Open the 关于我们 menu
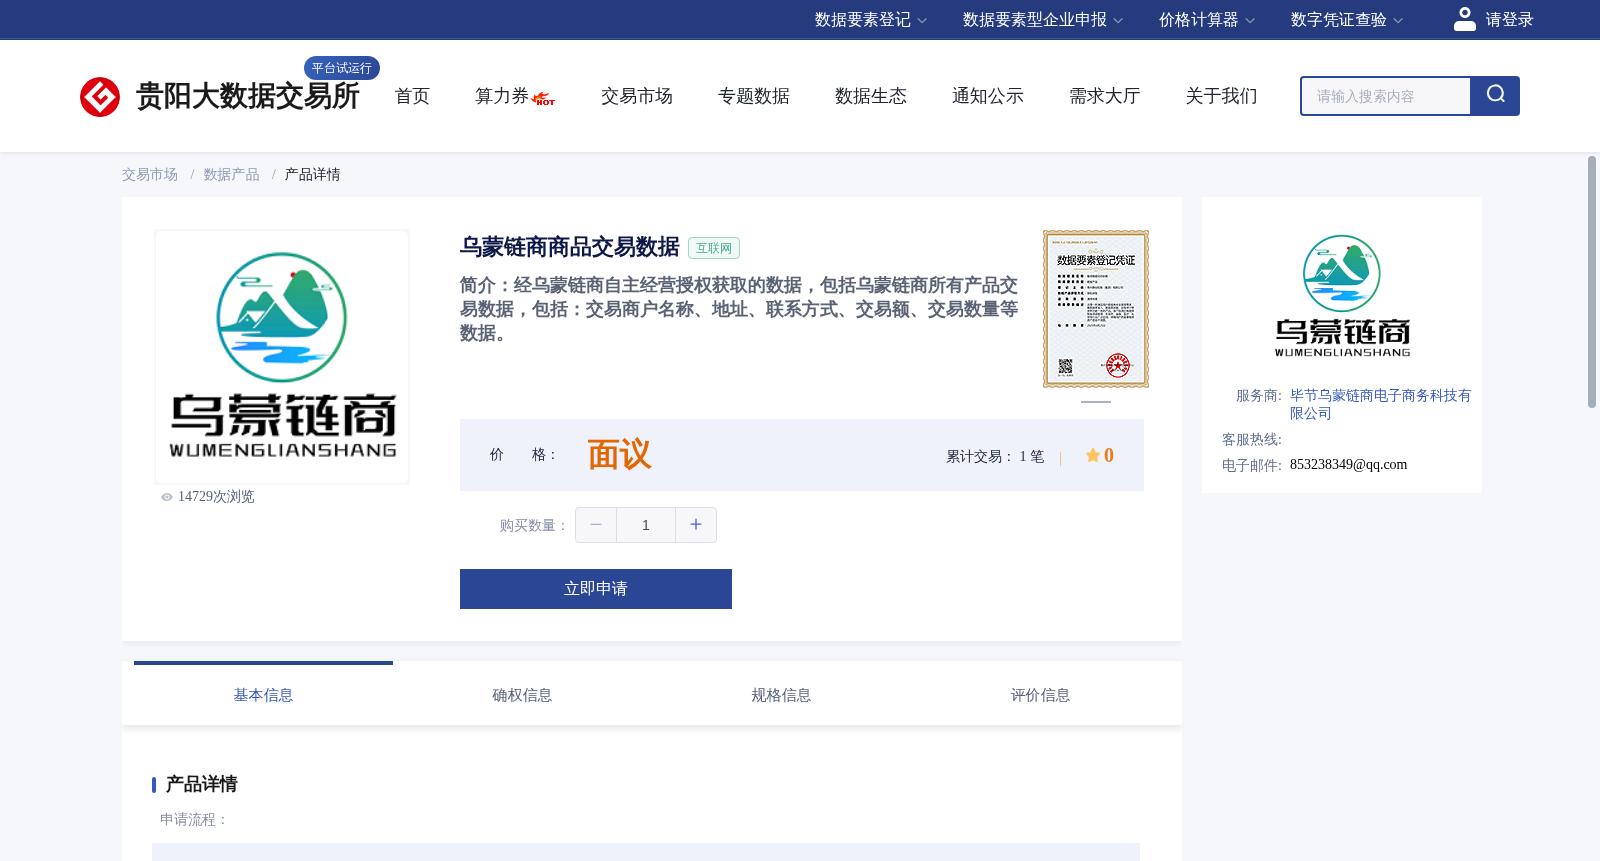 tap(1222, 96)
